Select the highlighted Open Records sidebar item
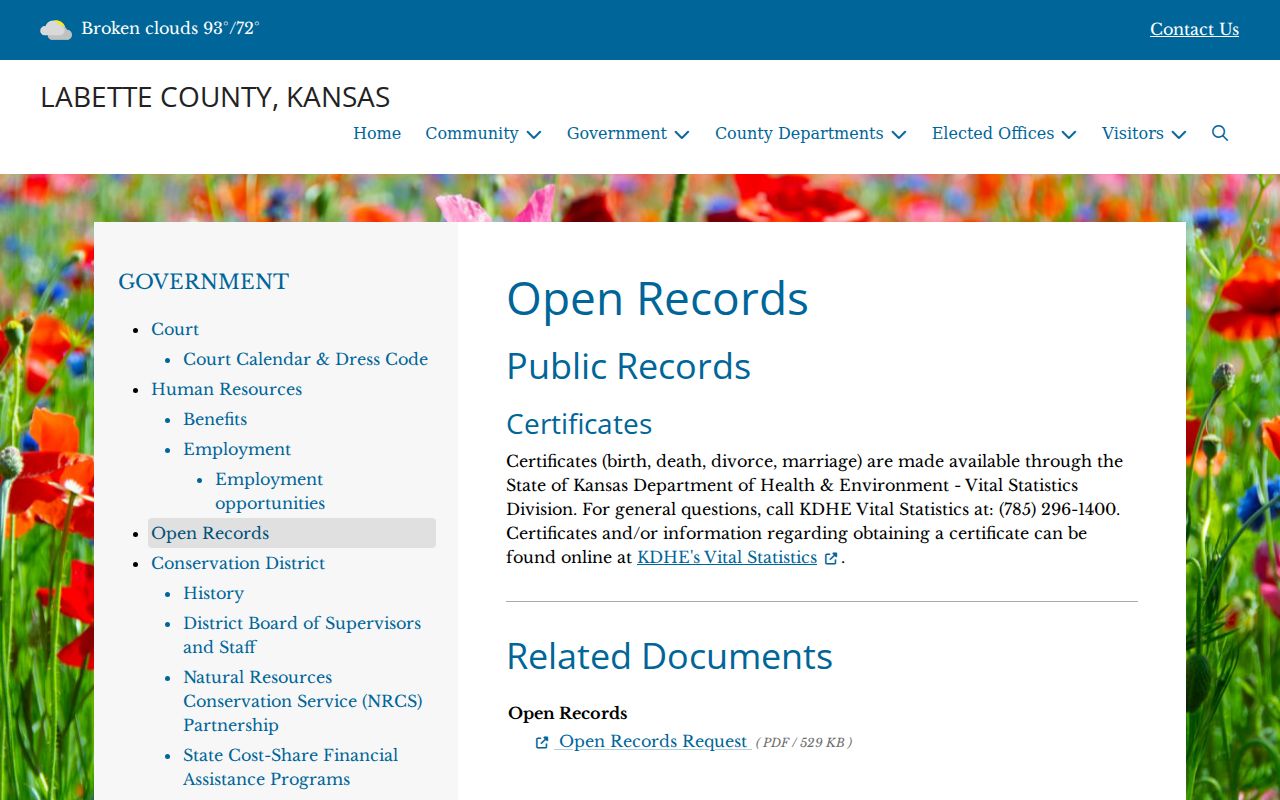 tap(292, 533)
